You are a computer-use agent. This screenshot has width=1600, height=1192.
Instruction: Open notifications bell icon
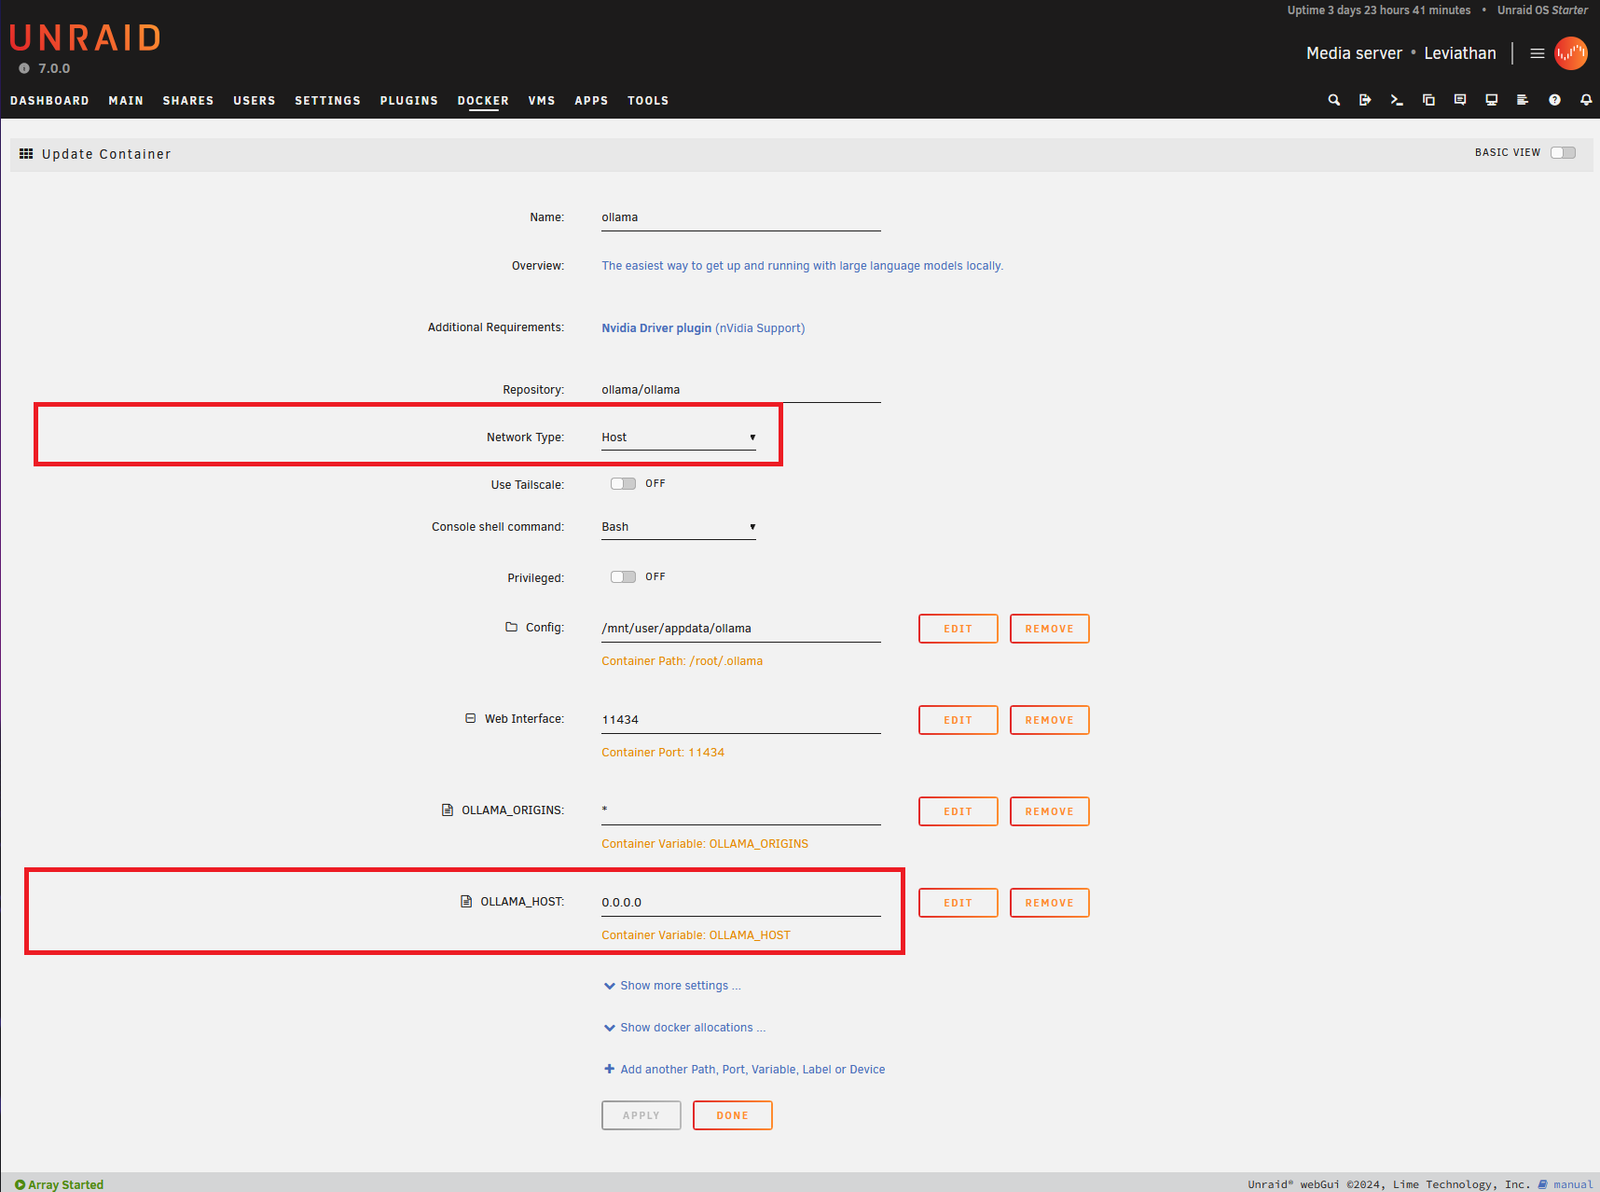[x=1586, y=100]
